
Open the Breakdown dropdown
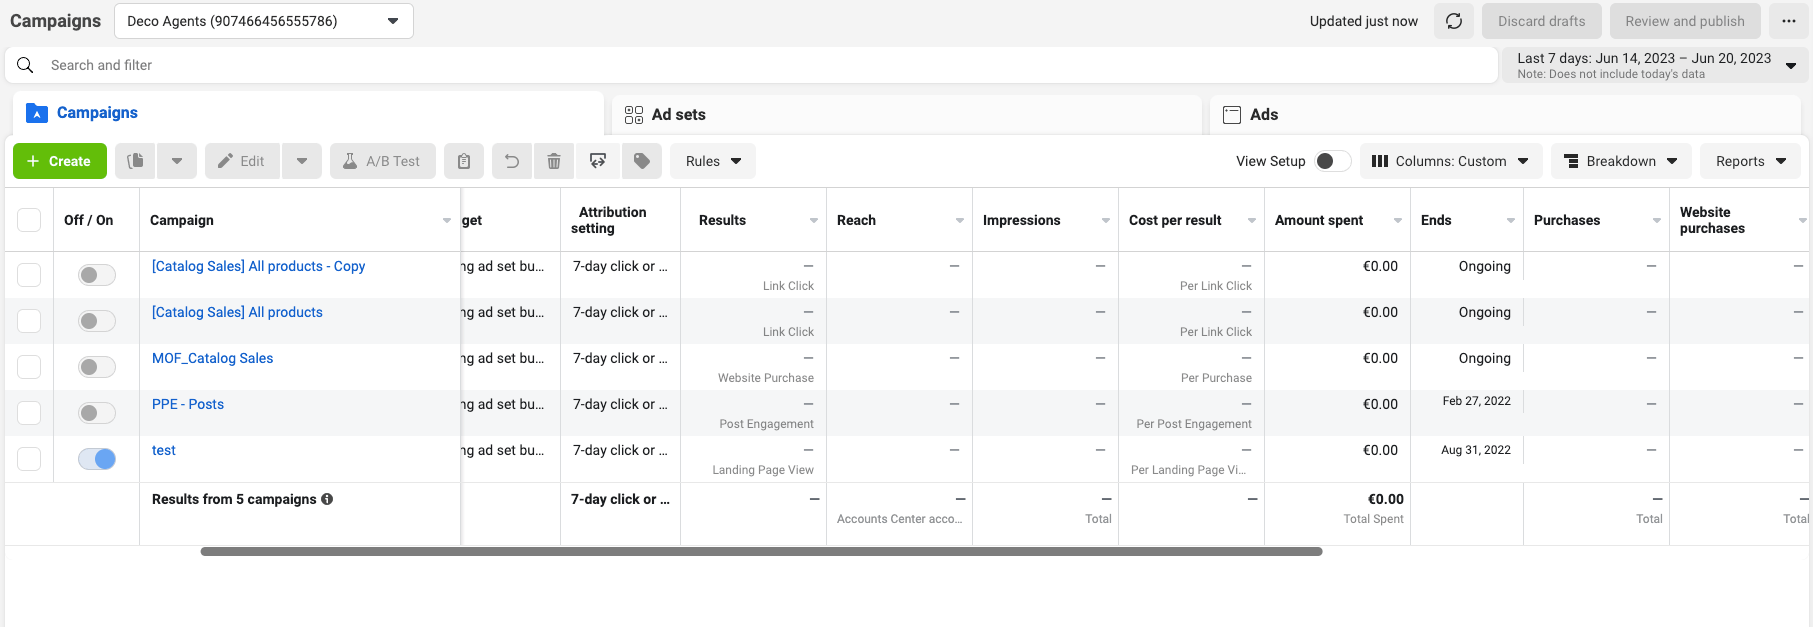pyautogui.click(x=1621, y=161)
